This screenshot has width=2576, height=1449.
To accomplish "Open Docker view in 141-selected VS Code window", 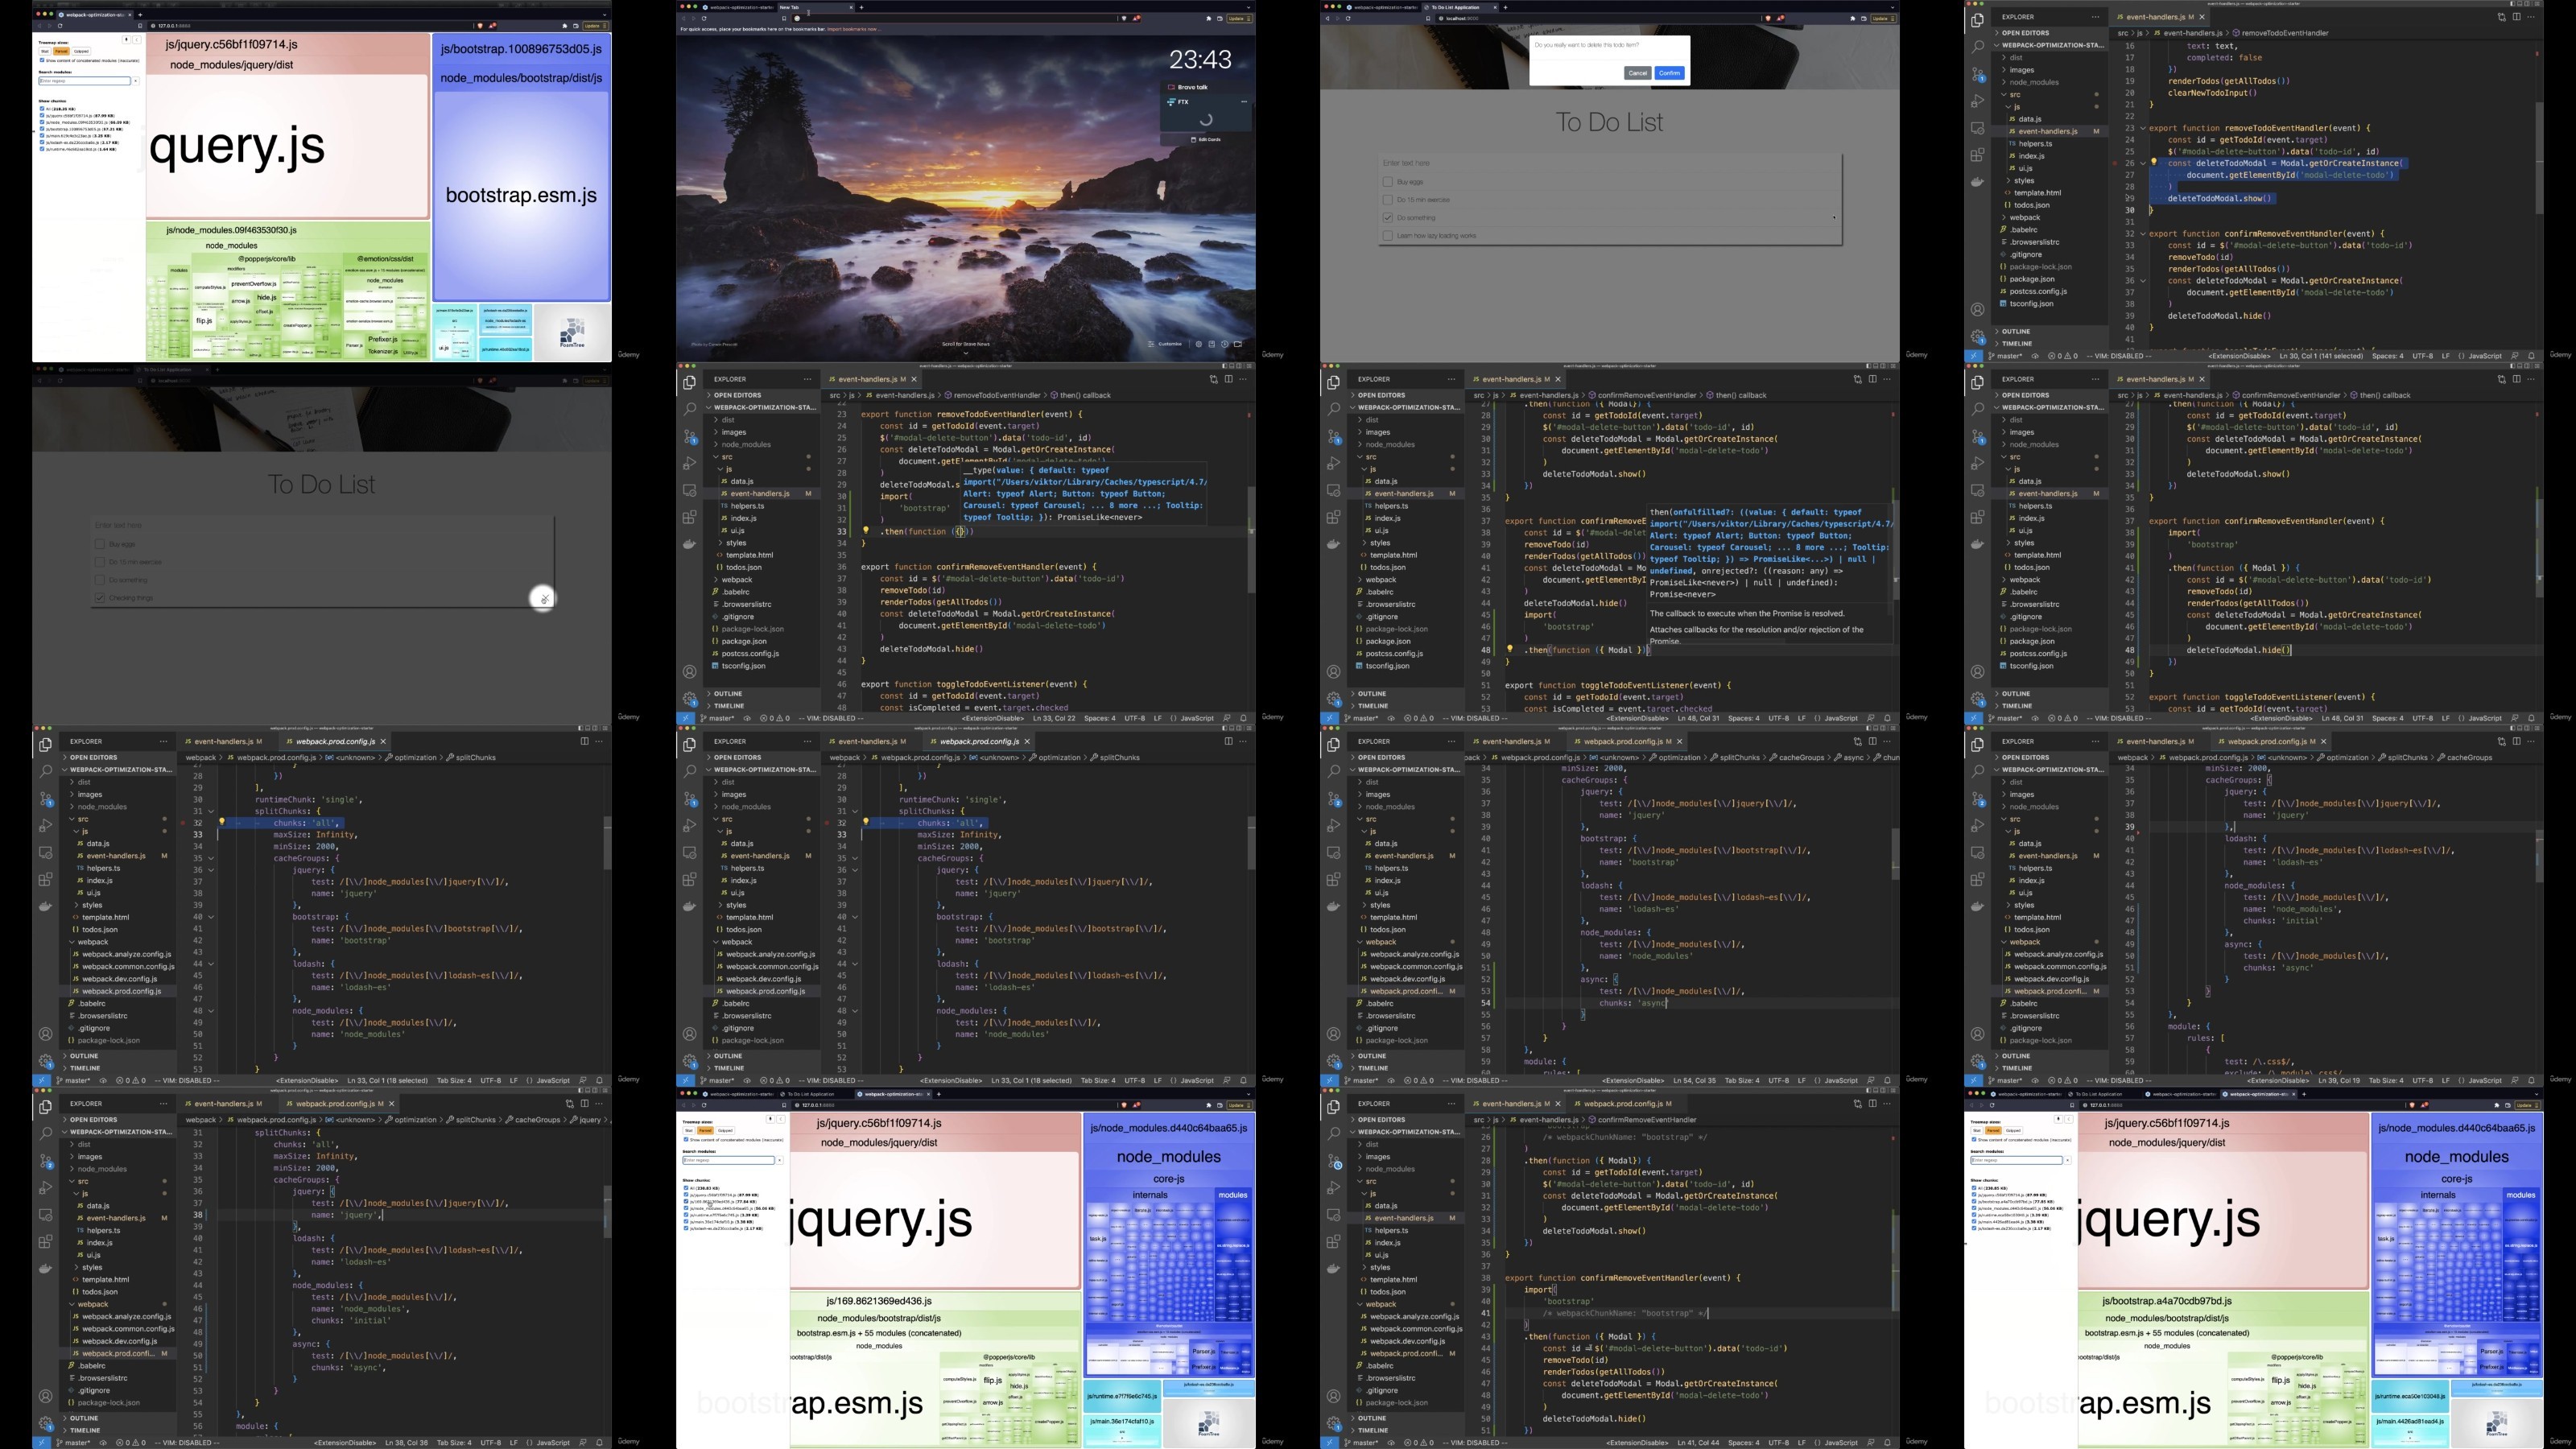I will pos(1977,182).
